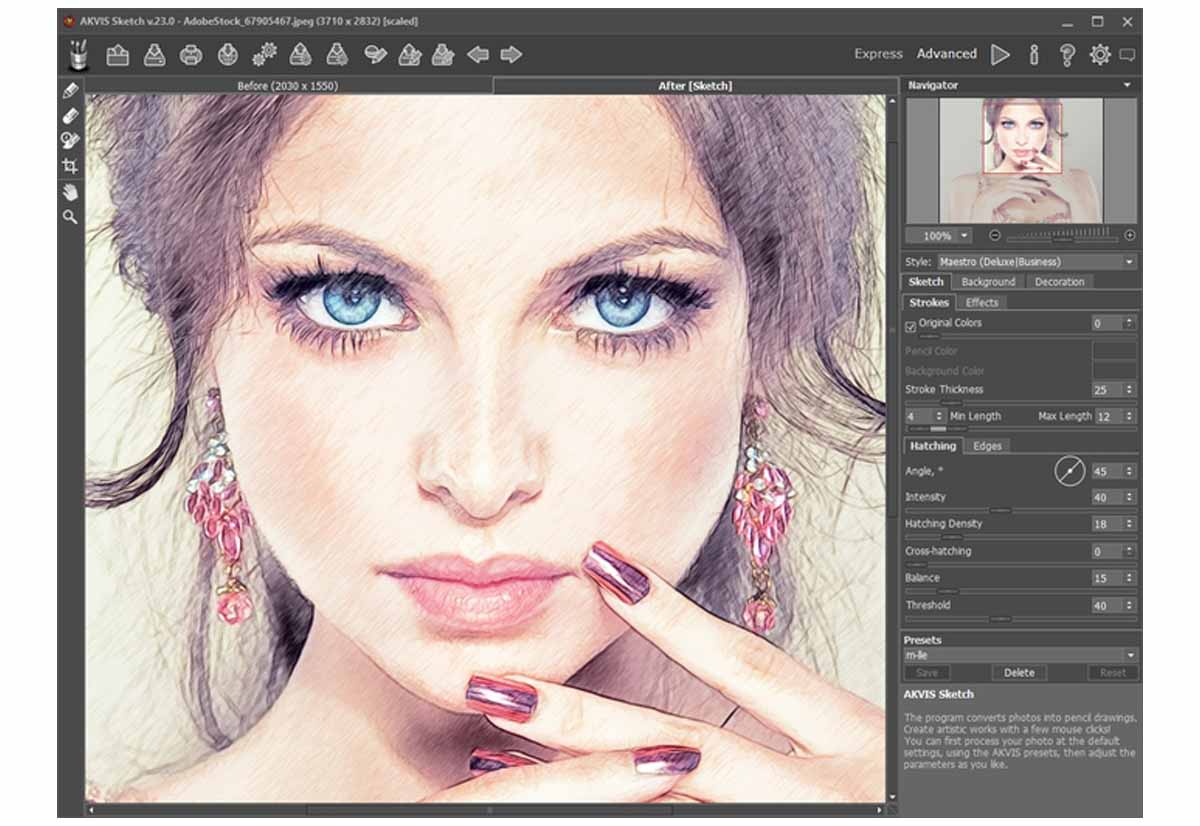Click the Reset preset button
Screen dimensions: 1200x826
(x=1112, y=673)
